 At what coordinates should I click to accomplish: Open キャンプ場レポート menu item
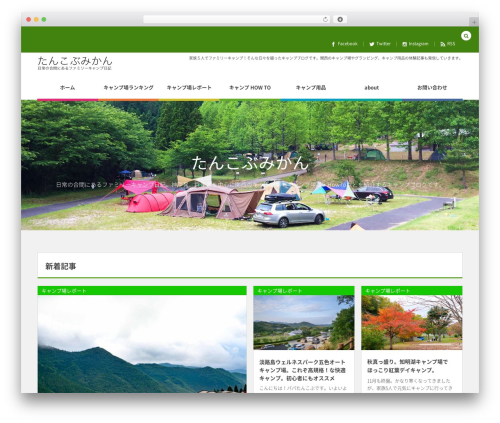[189, 88]
